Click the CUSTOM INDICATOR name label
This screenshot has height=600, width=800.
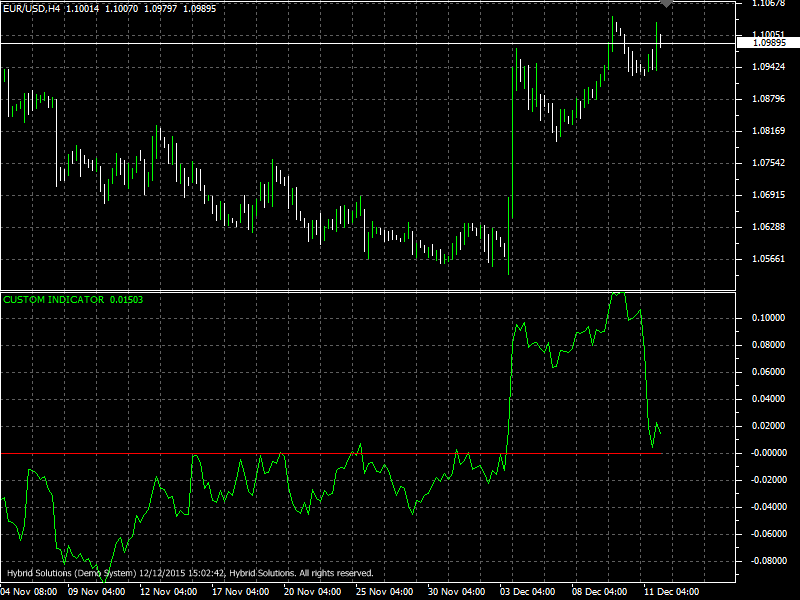(x=55, y=299)
